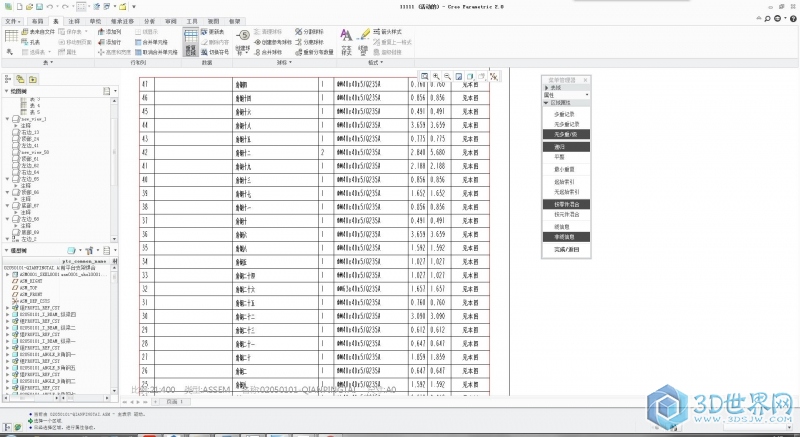
Task: Open the 格式 ribbon group dropdown
Action: (376, 62)
